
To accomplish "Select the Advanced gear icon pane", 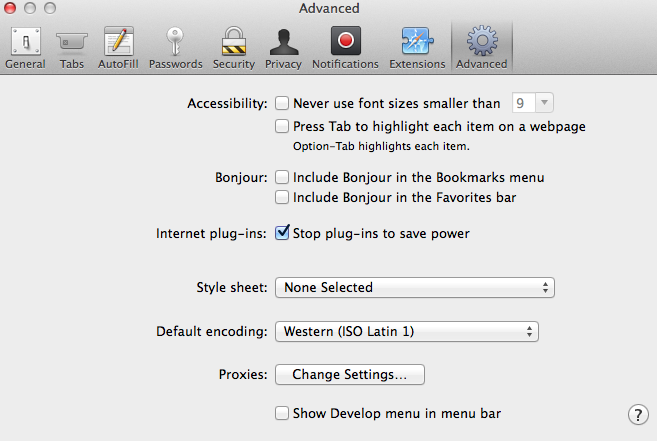I will tap(482, 48).
